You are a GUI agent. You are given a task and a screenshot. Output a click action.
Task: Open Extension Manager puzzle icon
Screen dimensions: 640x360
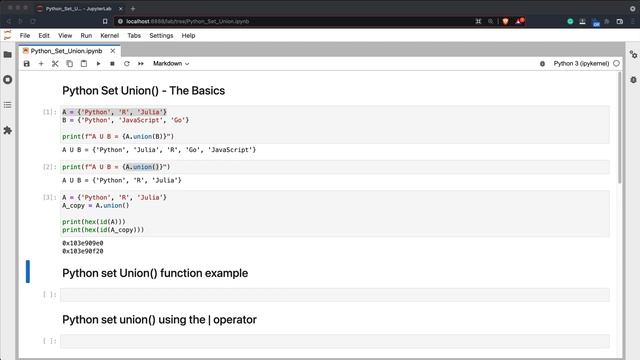(7, 130)
